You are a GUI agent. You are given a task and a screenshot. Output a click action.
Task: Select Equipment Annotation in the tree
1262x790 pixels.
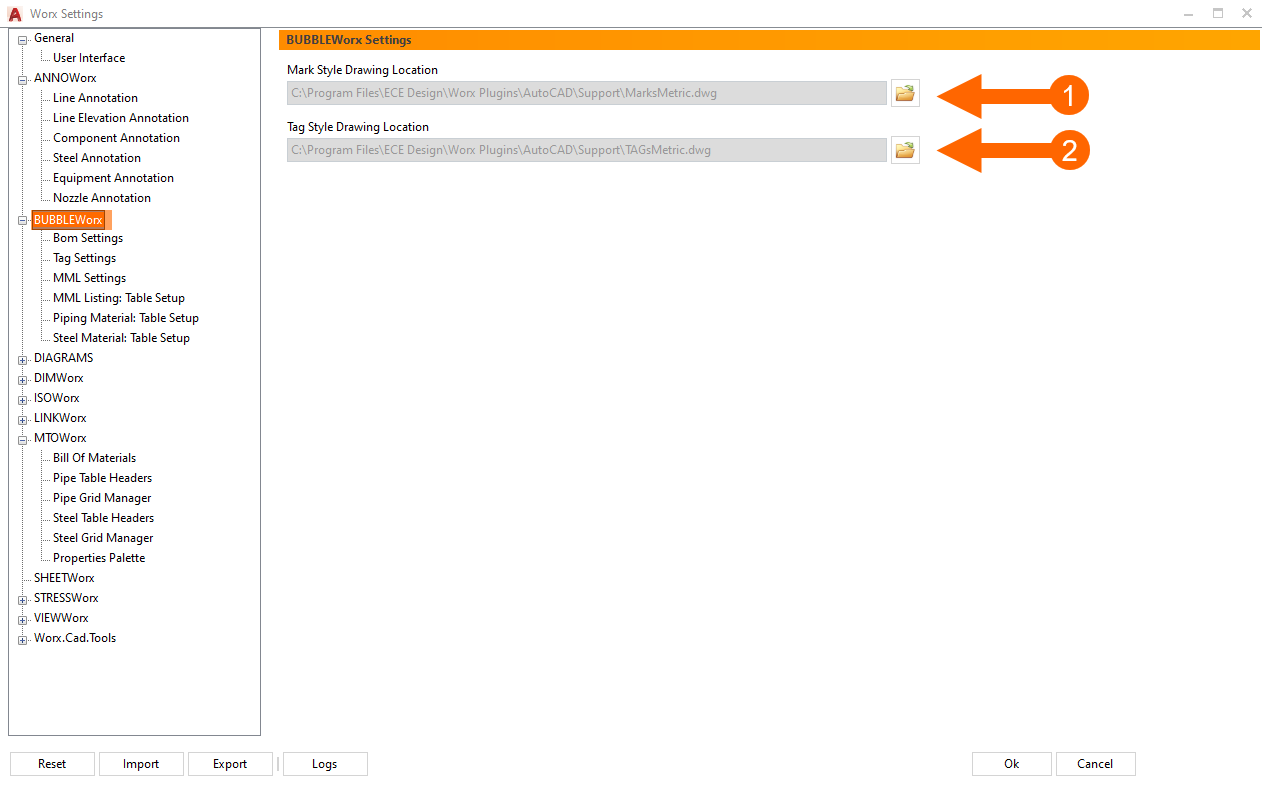coord(113,178)
